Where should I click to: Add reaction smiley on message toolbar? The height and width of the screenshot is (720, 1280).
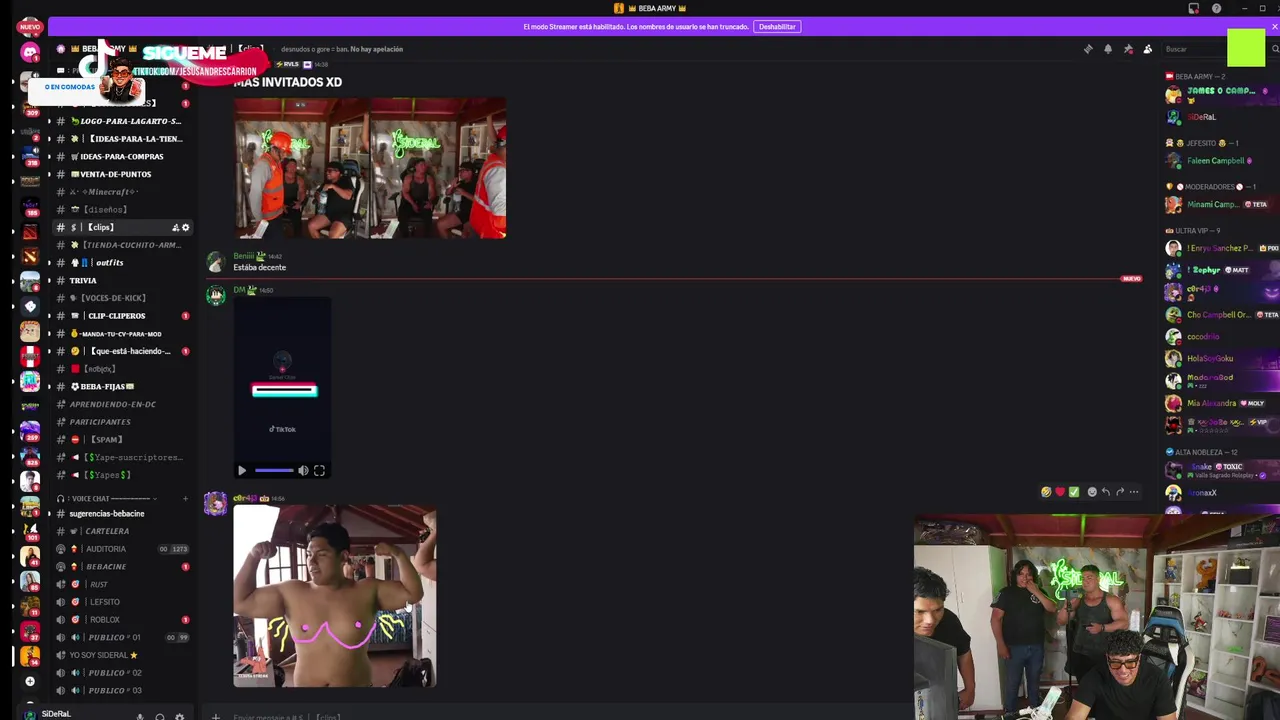(x=1092, y=492)
